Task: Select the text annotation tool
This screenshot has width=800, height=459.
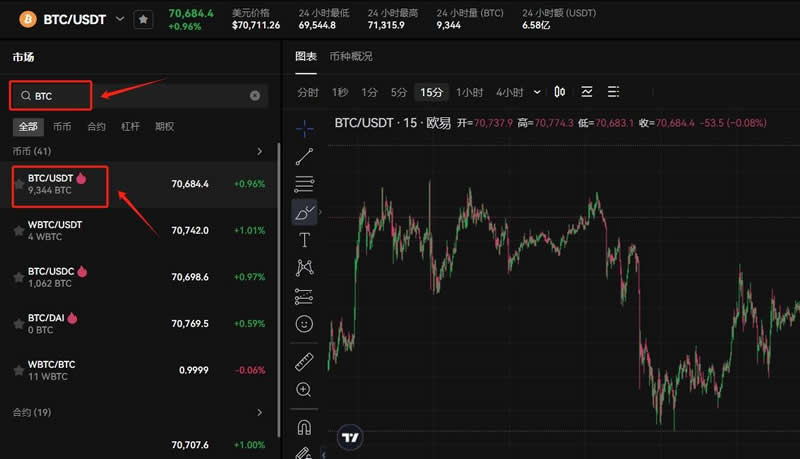Action: click(x=305, y=240)
